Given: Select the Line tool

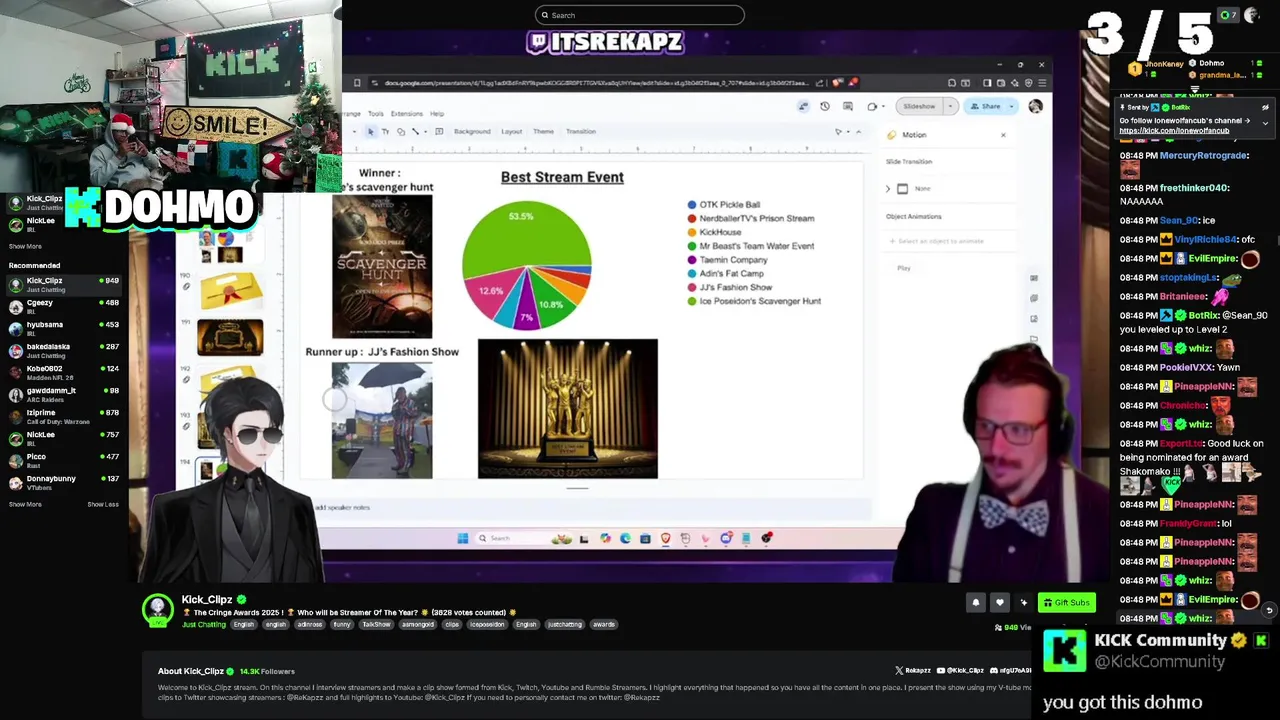Looking at the screenshot, I should [414, 132].
